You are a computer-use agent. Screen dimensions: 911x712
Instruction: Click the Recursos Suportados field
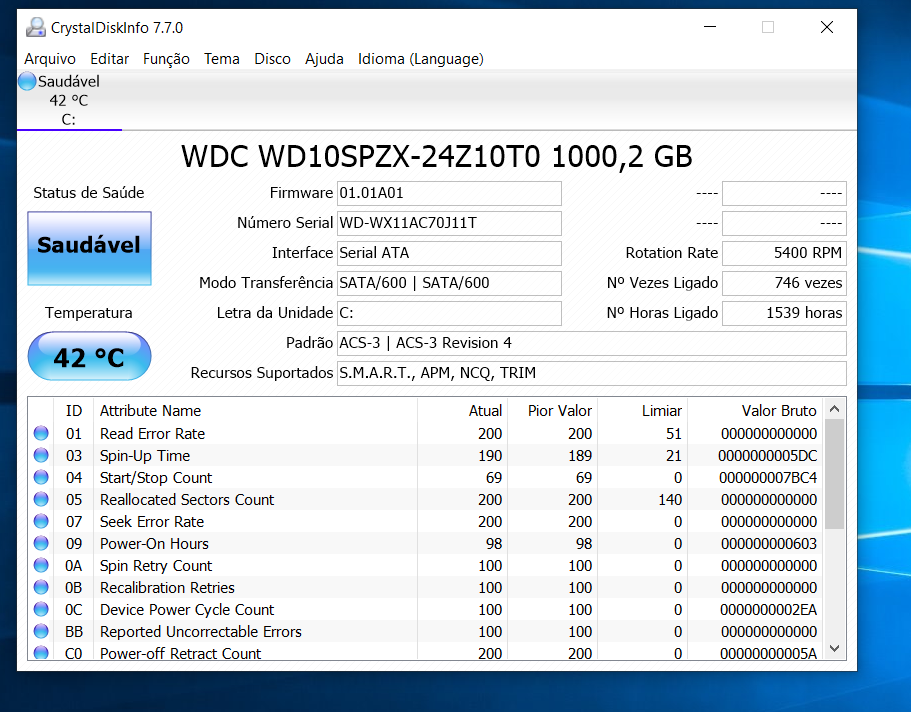[591, 373]
